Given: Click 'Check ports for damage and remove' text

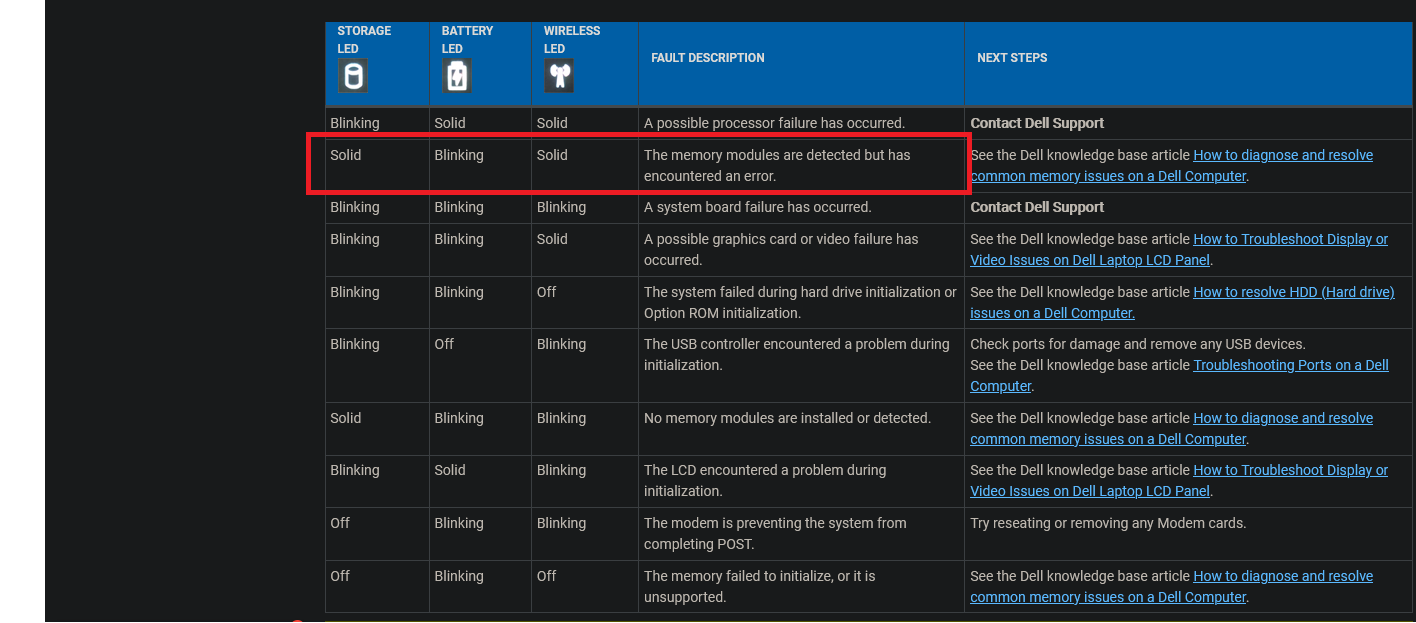Looking at the screenshot, I should click(1138, 344).
